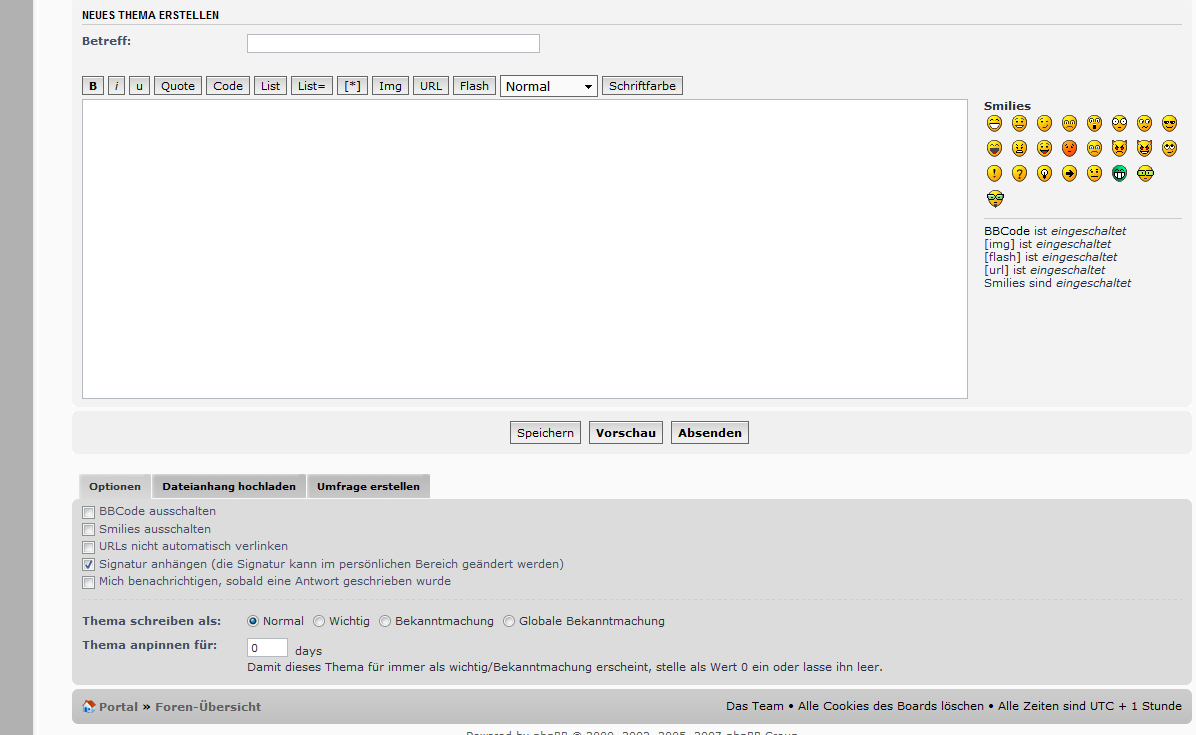This screenshot has height=735, width=1196.
Task: Enable the BBCode ausschalten checkbox
Action: click(89, 512)
